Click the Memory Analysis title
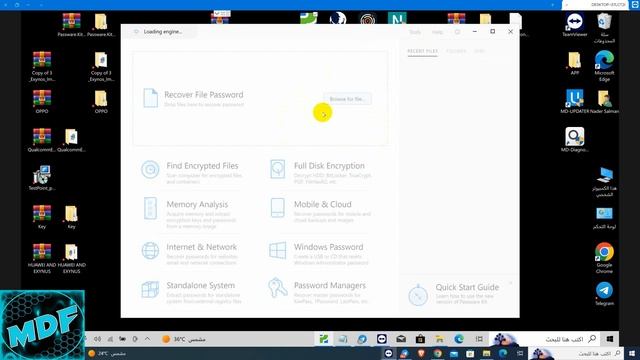 (x=197, y=204)
